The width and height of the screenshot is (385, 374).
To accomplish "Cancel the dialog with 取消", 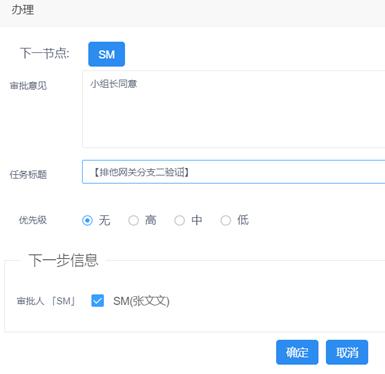I will 347,352.
